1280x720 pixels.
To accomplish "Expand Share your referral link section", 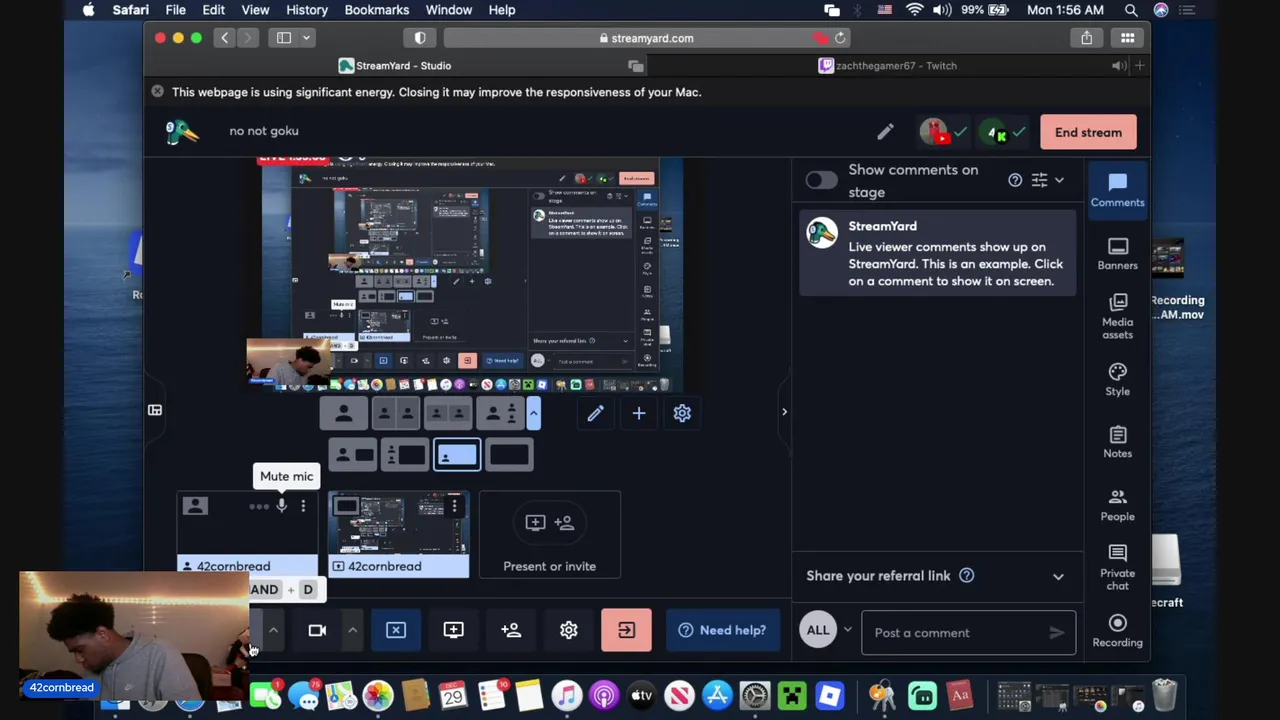I will coord(1058,576).
